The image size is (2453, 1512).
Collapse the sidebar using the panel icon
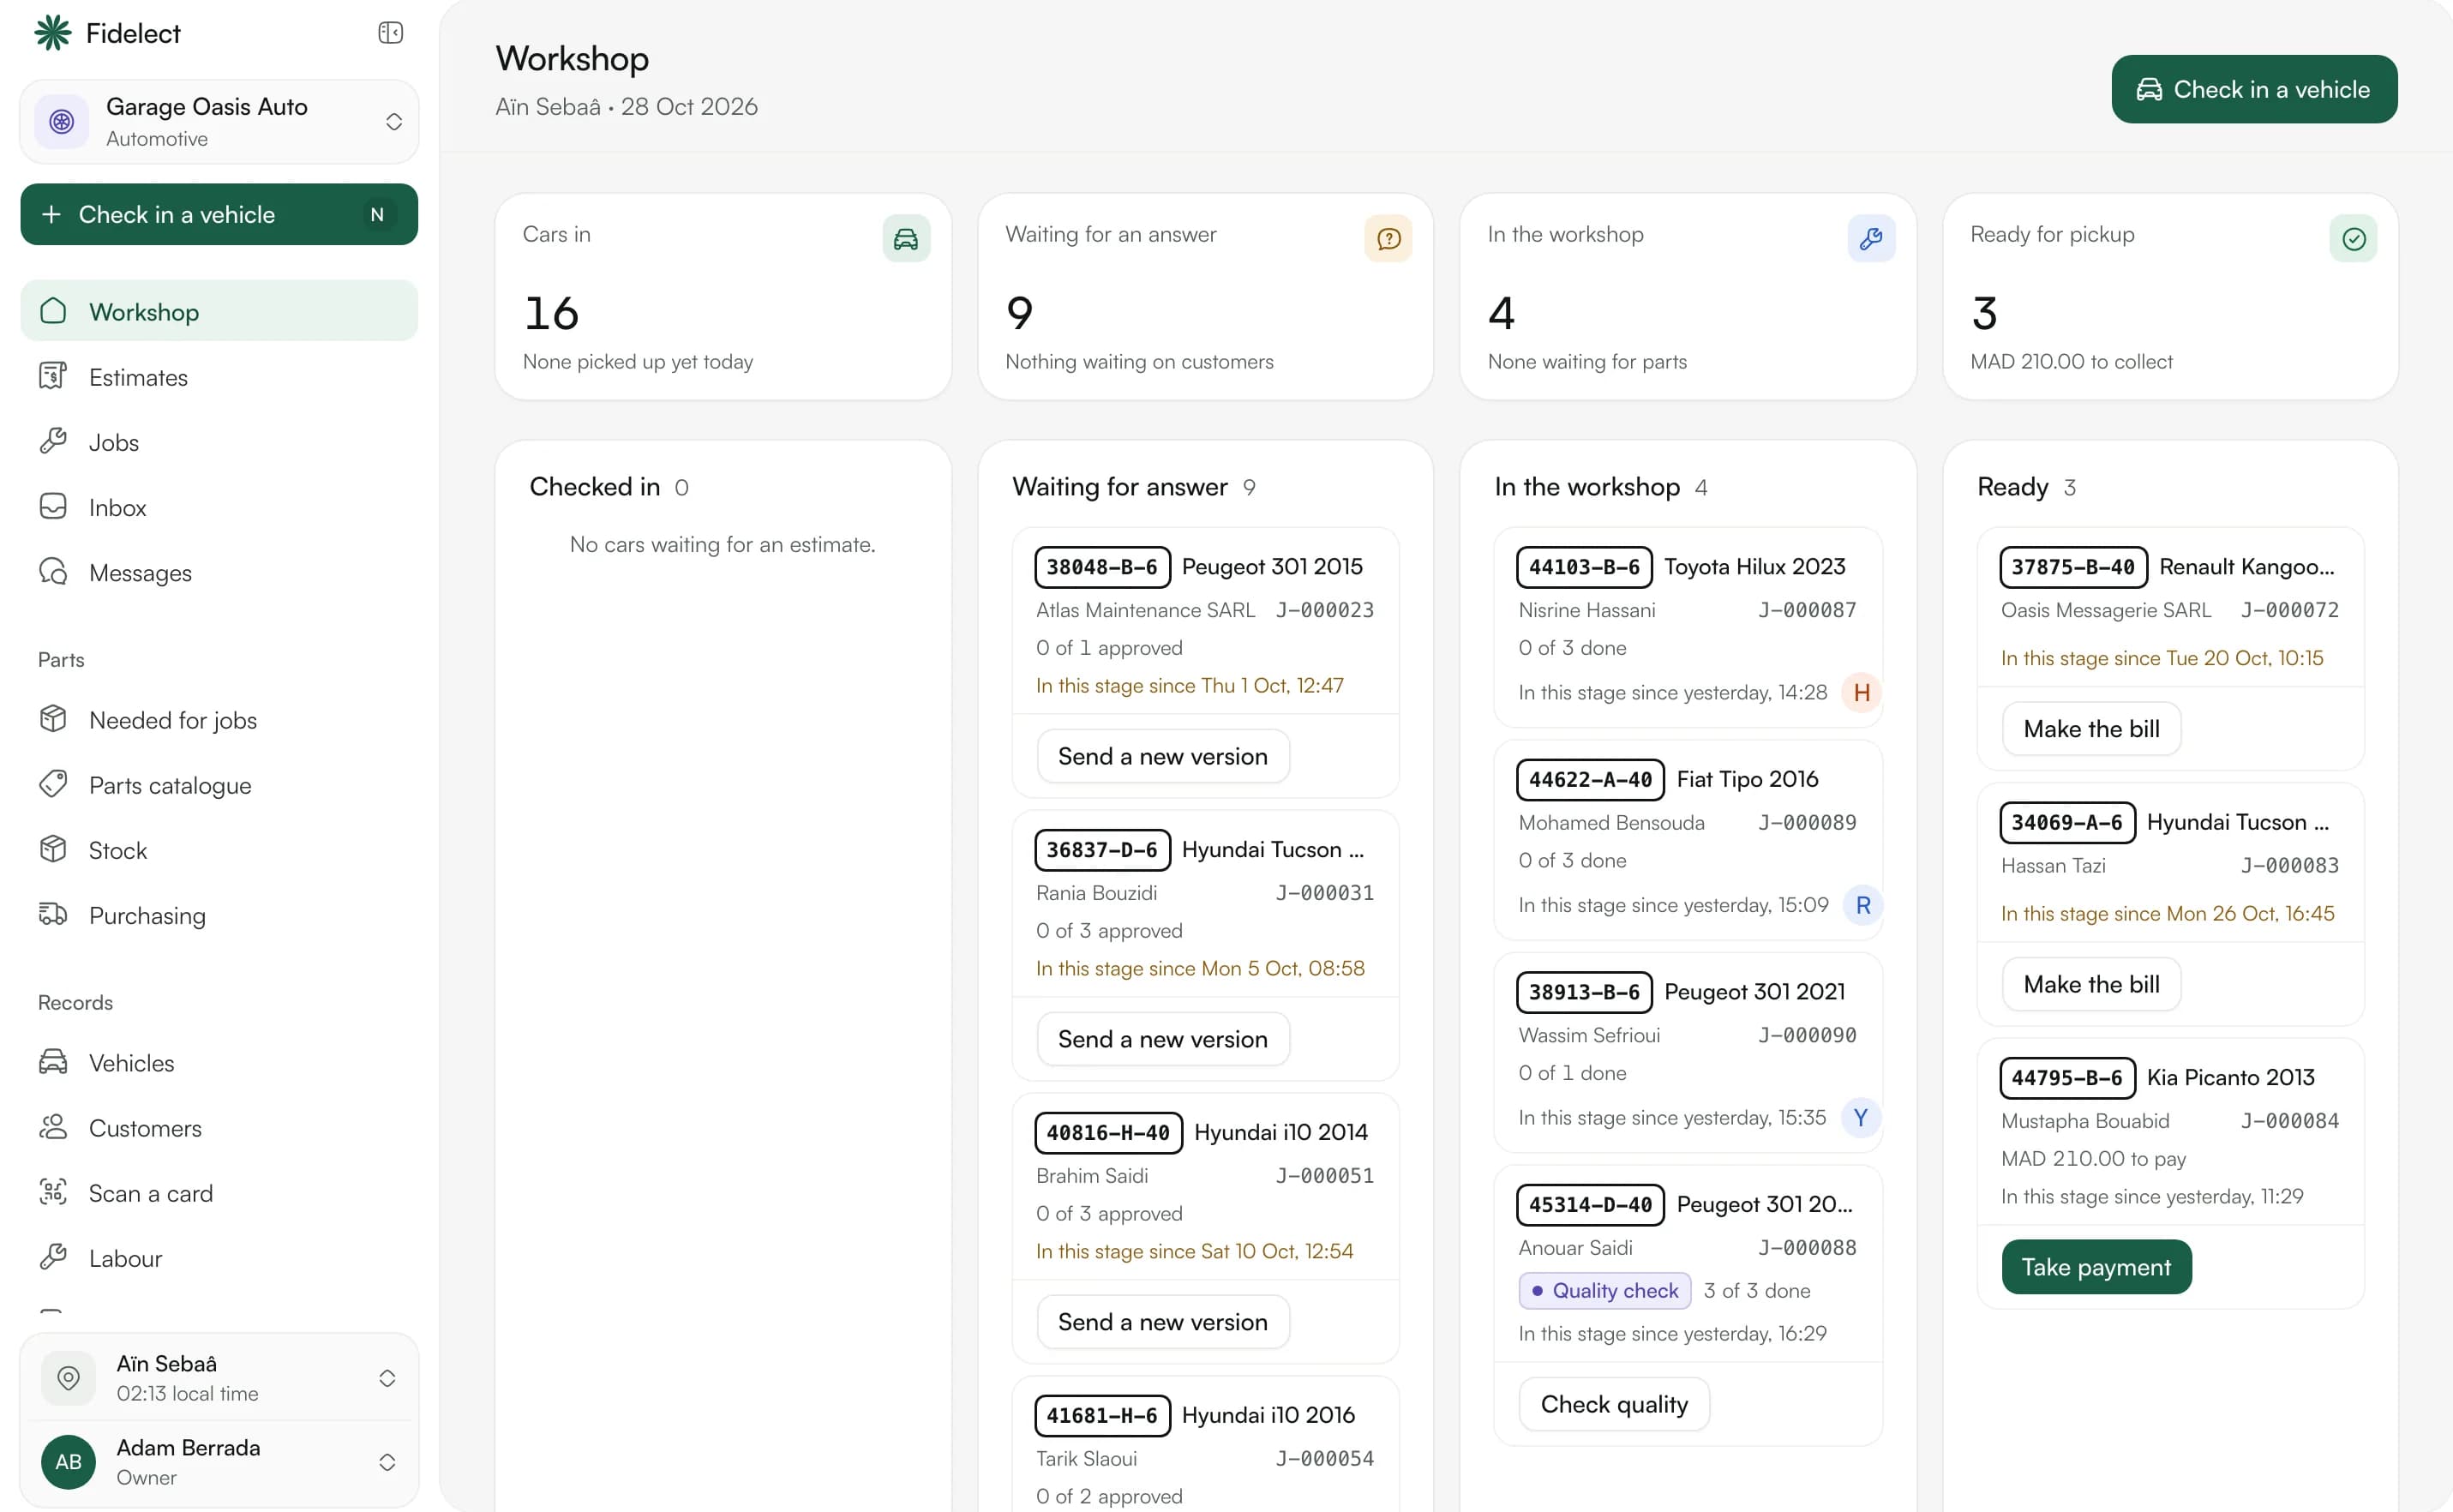pyautogui.click(x=390, y=33)
